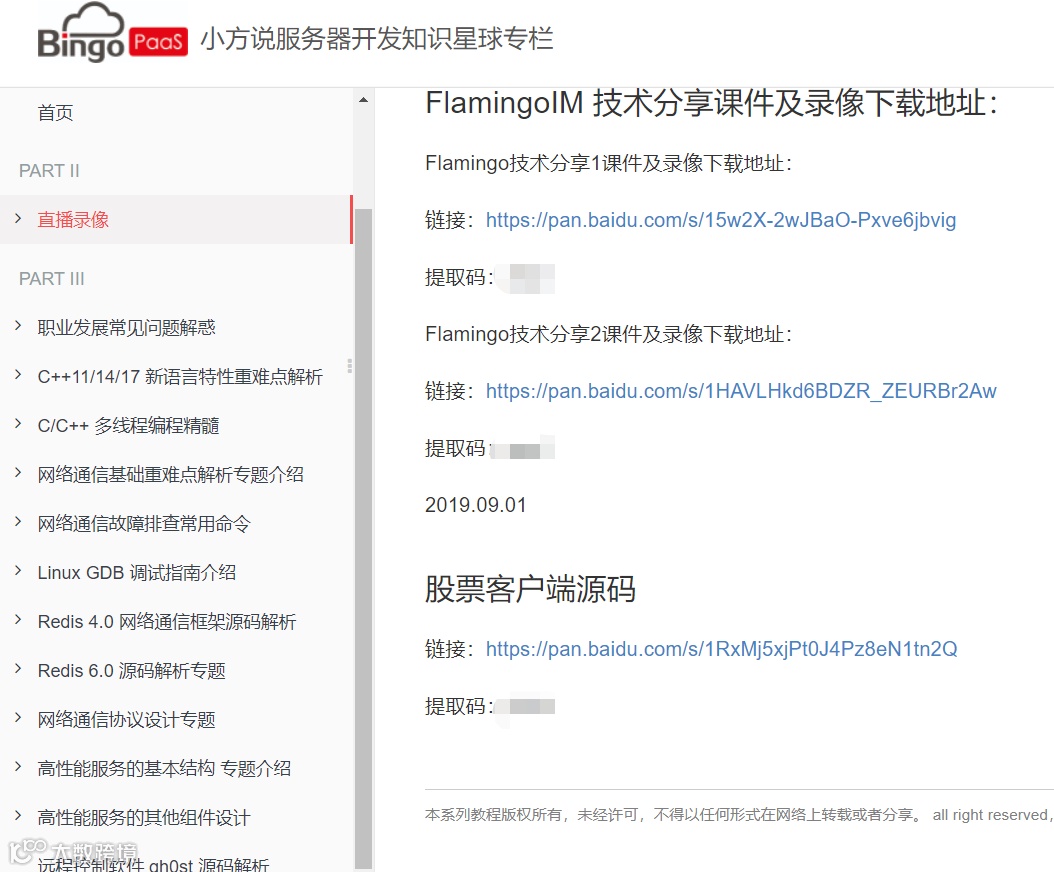1054x872 pixels.
Task: Expand chevron beside 网络通信基础重难点解析专题介绍
Action: coord(18,473)
